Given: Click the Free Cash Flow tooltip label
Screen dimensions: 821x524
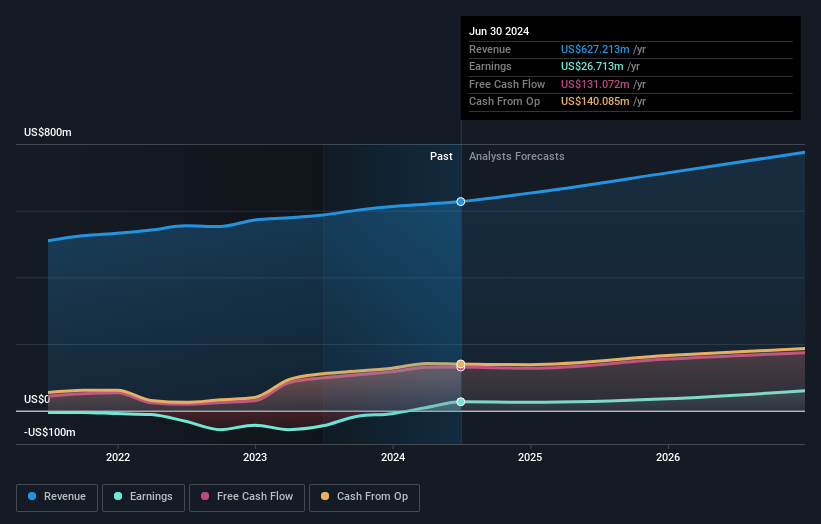Looking at the screenshot, I should (507, 84).
